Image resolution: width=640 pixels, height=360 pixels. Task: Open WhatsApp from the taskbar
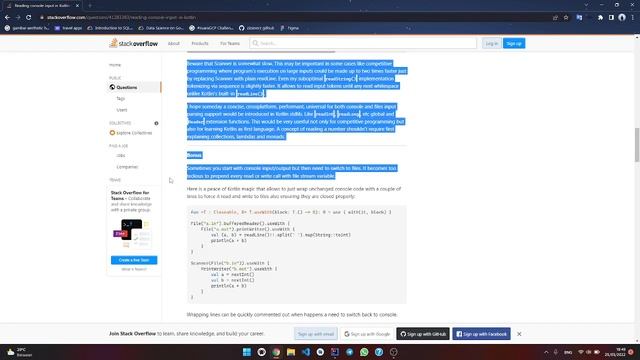click(x=364, y=352)
